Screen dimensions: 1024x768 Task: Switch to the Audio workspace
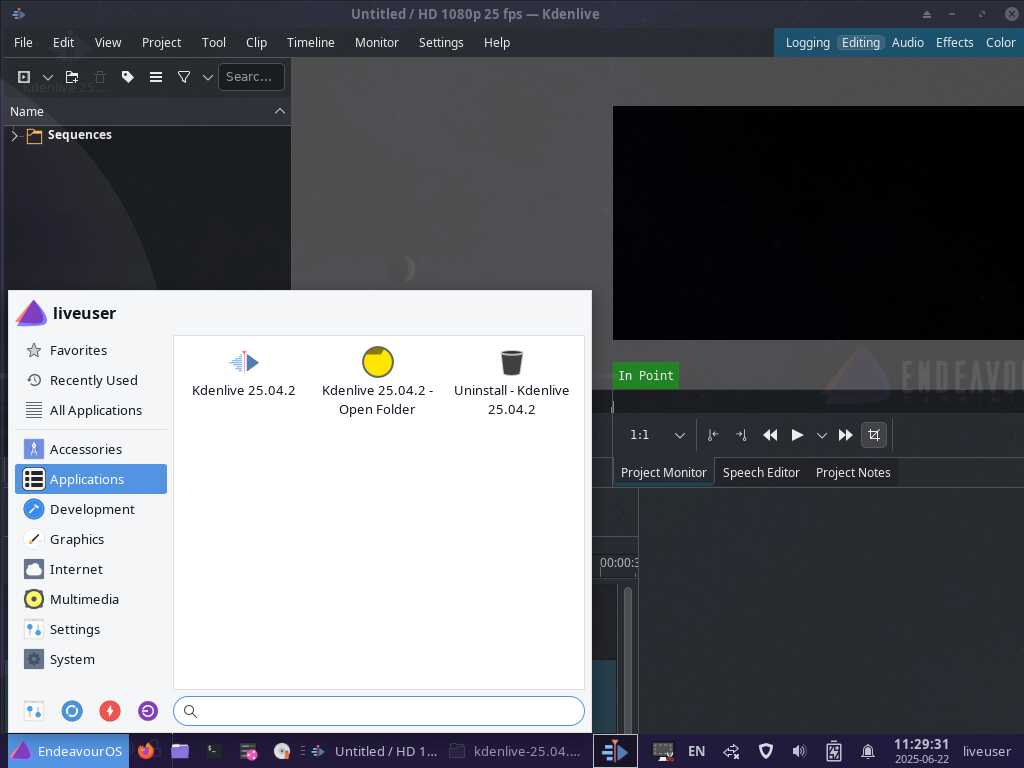(907, 42)
